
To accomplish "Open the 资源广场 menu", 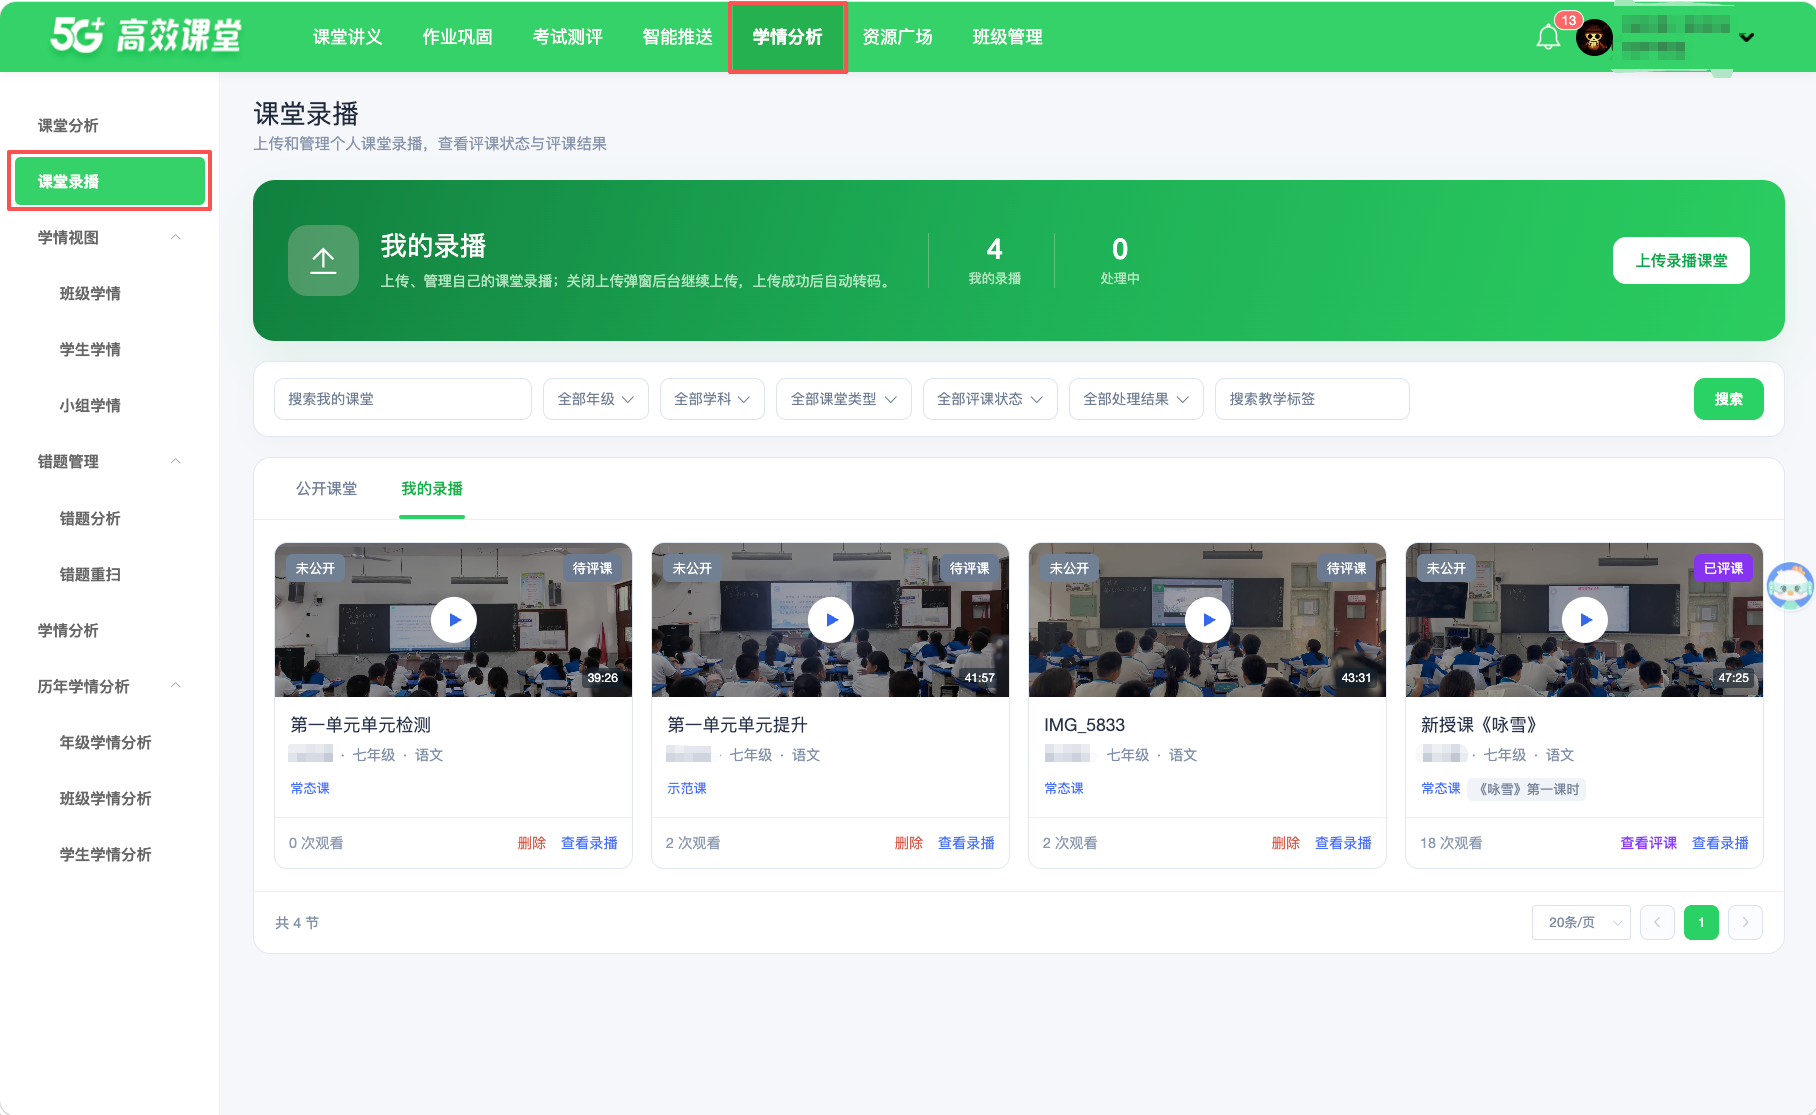I will click(897, 37).
